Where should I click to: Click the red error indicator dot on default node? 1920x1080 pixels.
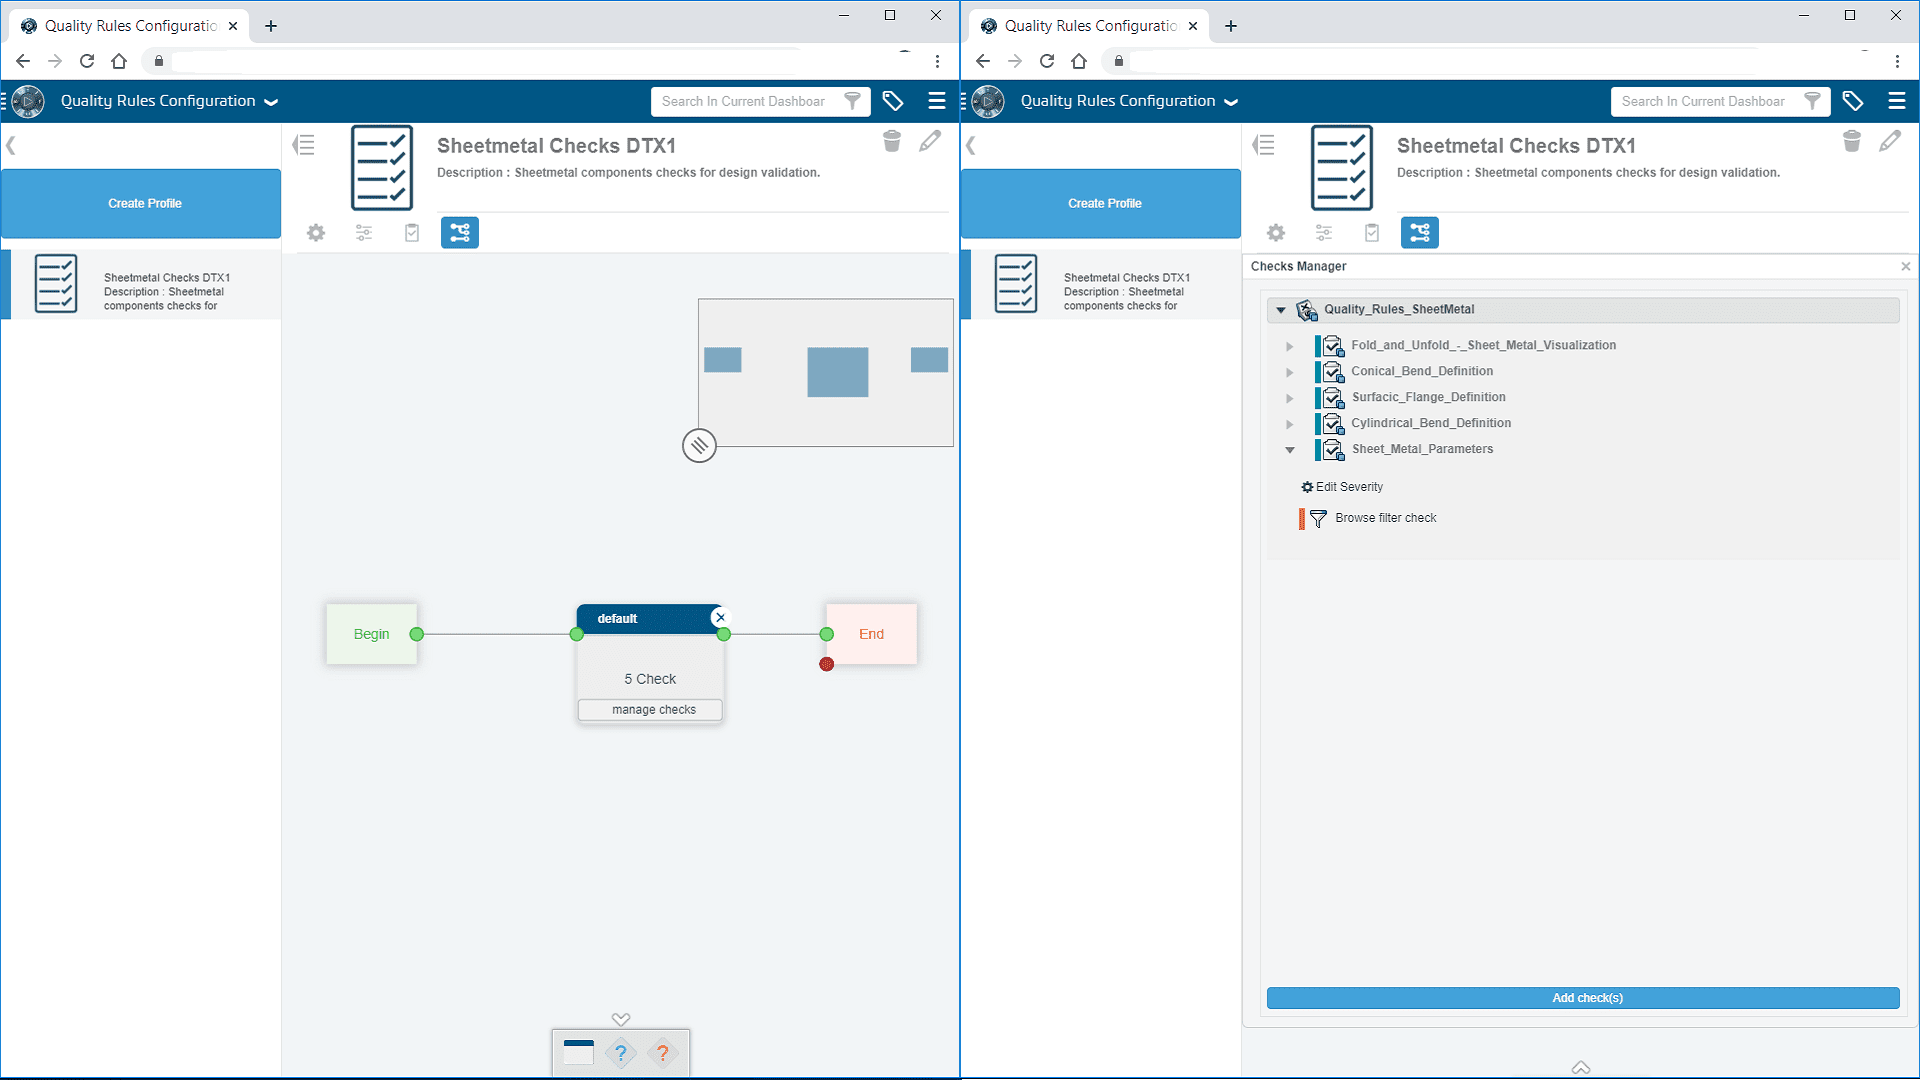point(827,663)
